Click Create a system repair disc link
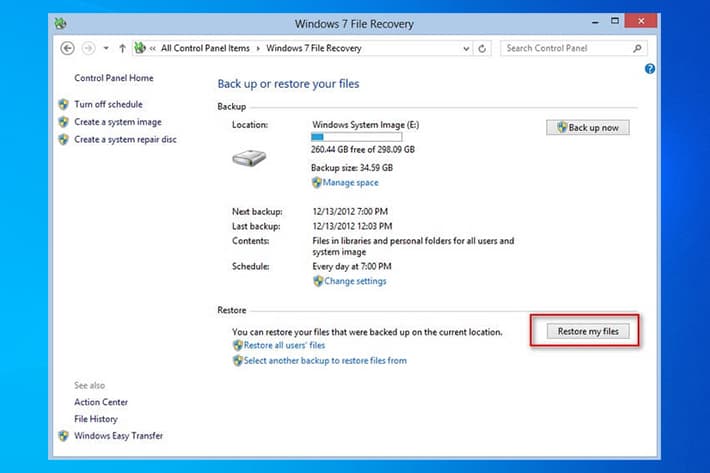 125,139
